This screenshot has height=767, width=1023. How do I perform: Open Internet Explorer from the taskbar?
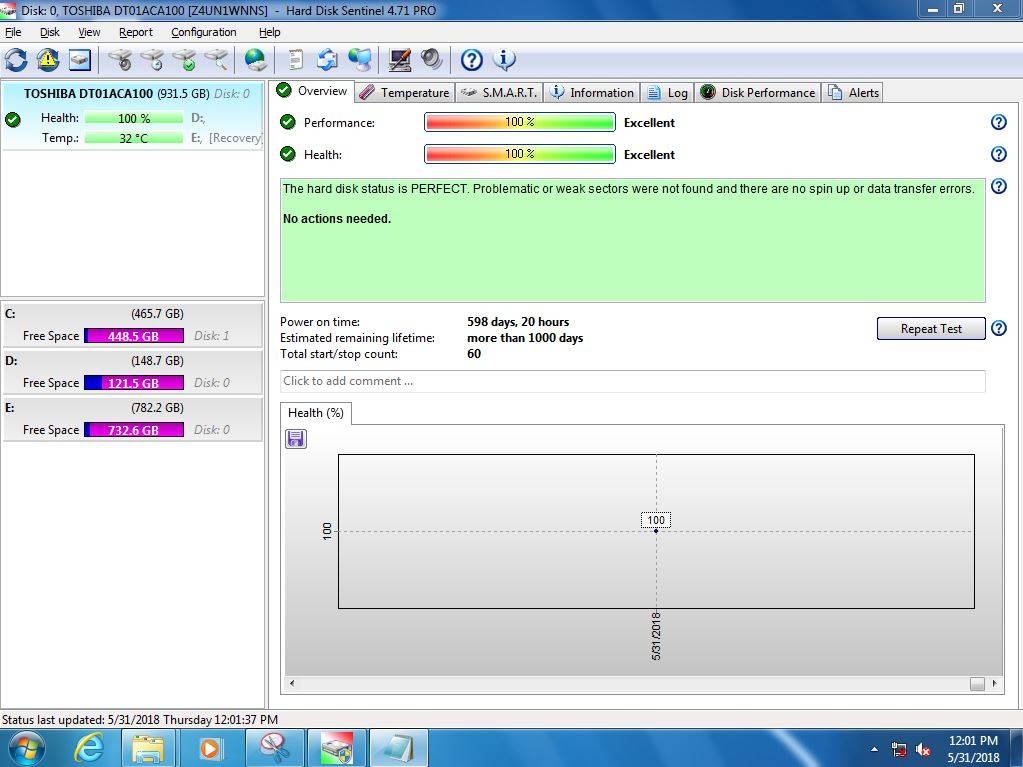(x=88, y=747)
